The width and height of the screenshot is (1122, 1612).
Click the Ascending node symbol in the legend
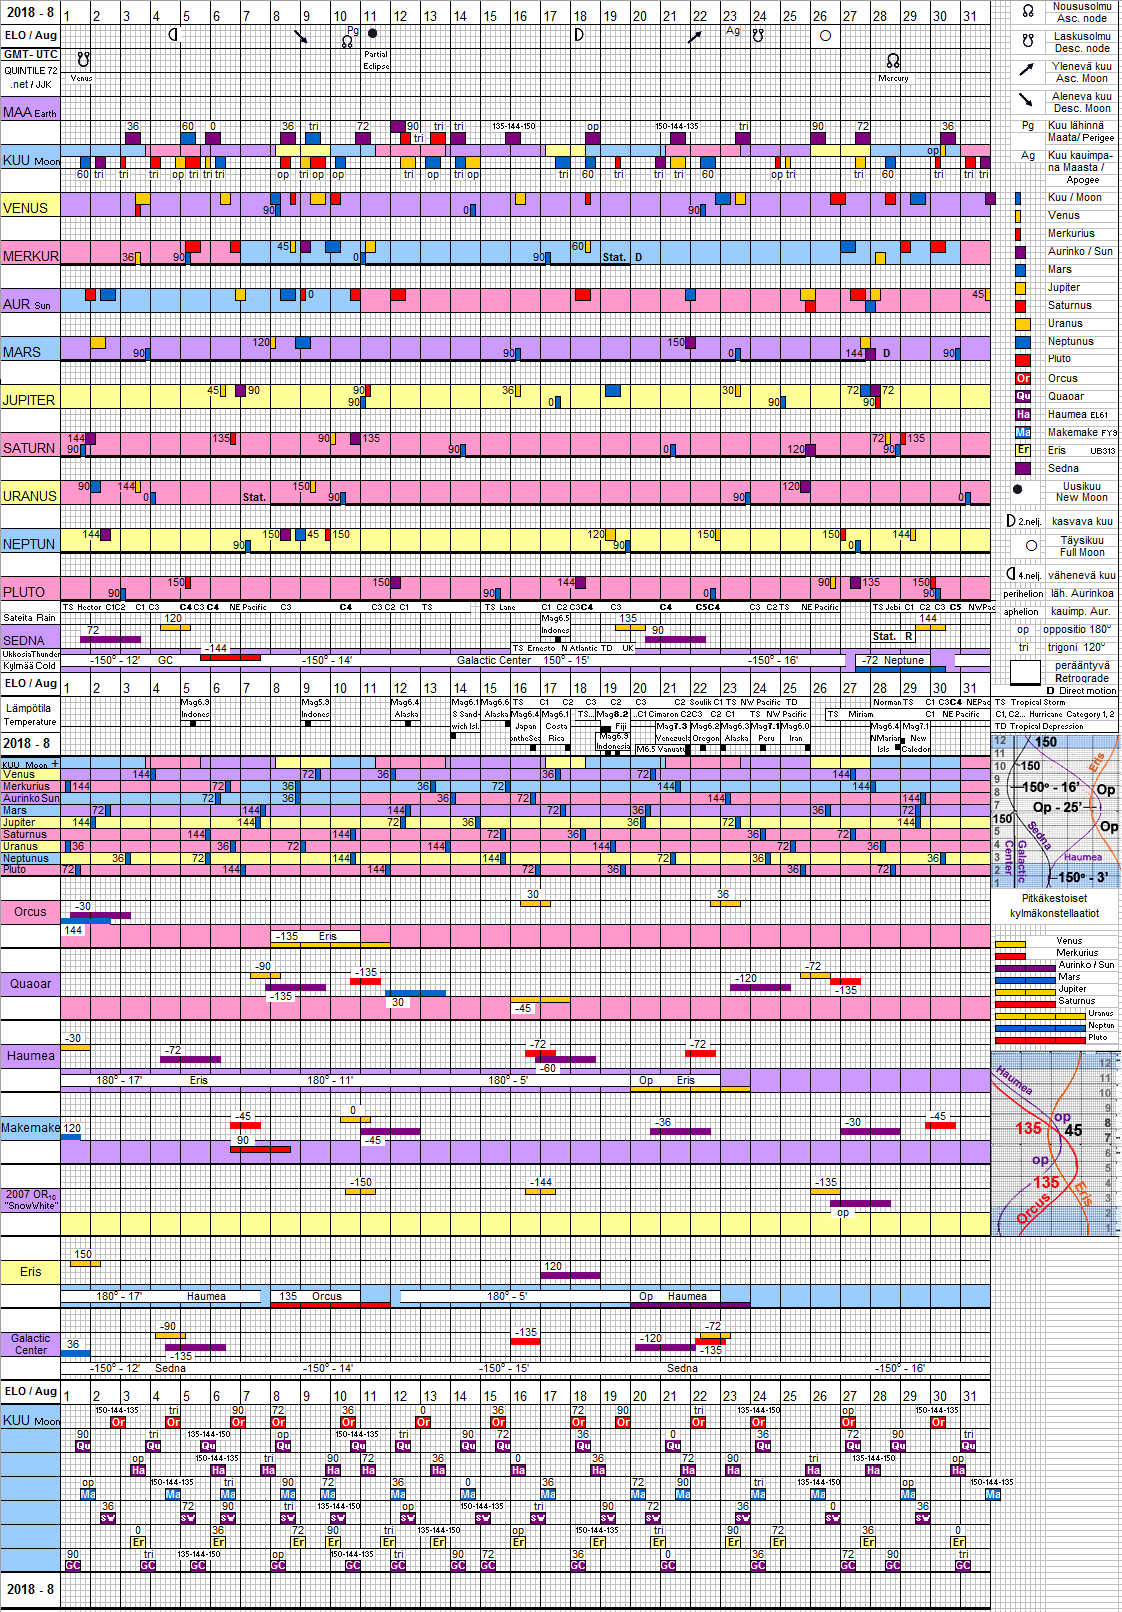point(1027,12)
